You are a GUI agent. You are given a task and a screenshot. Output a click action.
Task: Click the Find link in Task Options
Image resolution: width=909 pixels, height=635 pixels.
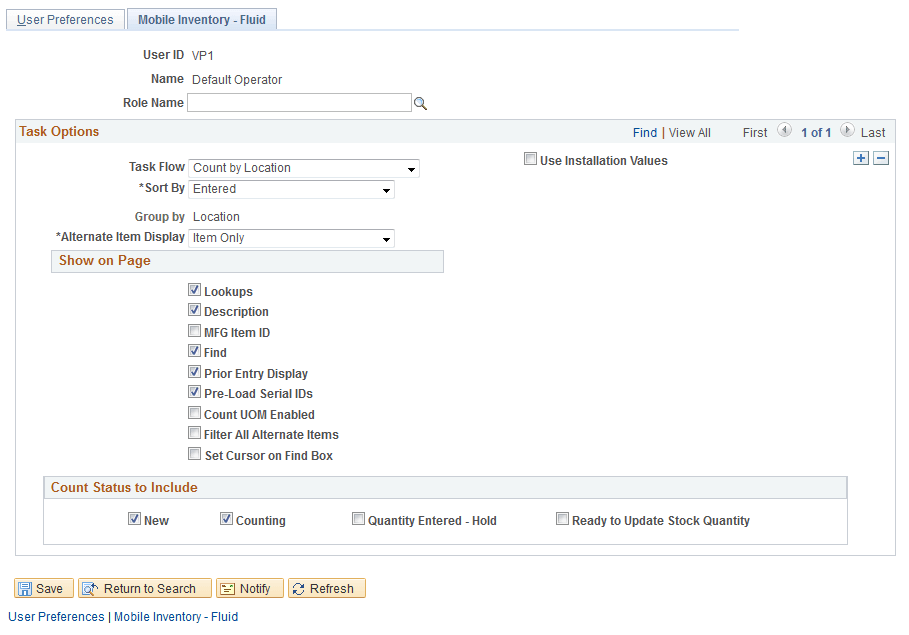(645, 132)
